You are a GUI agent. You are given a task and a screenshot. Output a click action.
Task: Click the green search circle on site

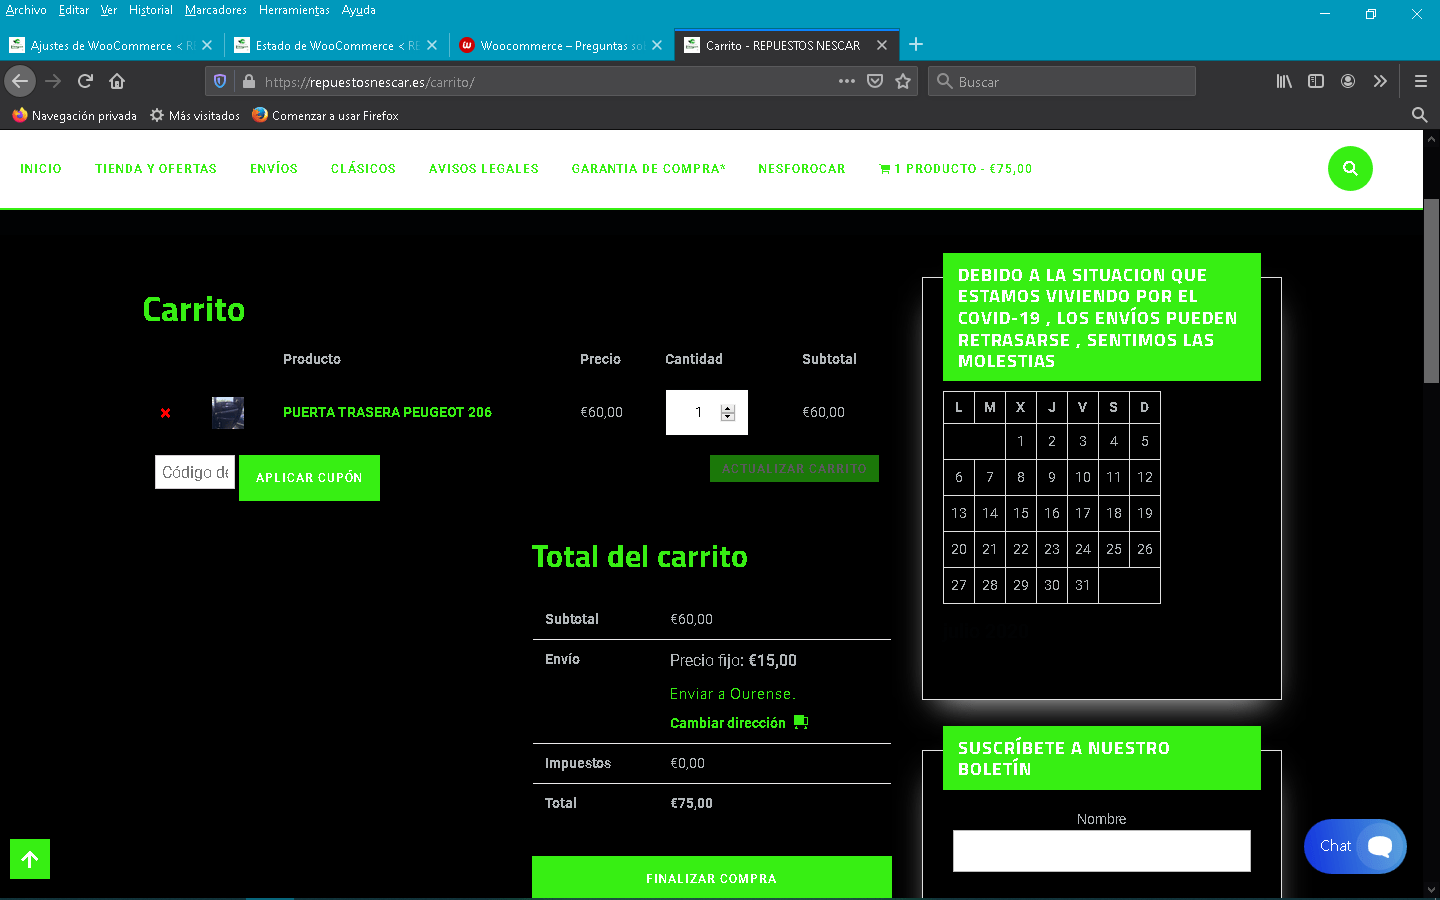click(1350, 168)
